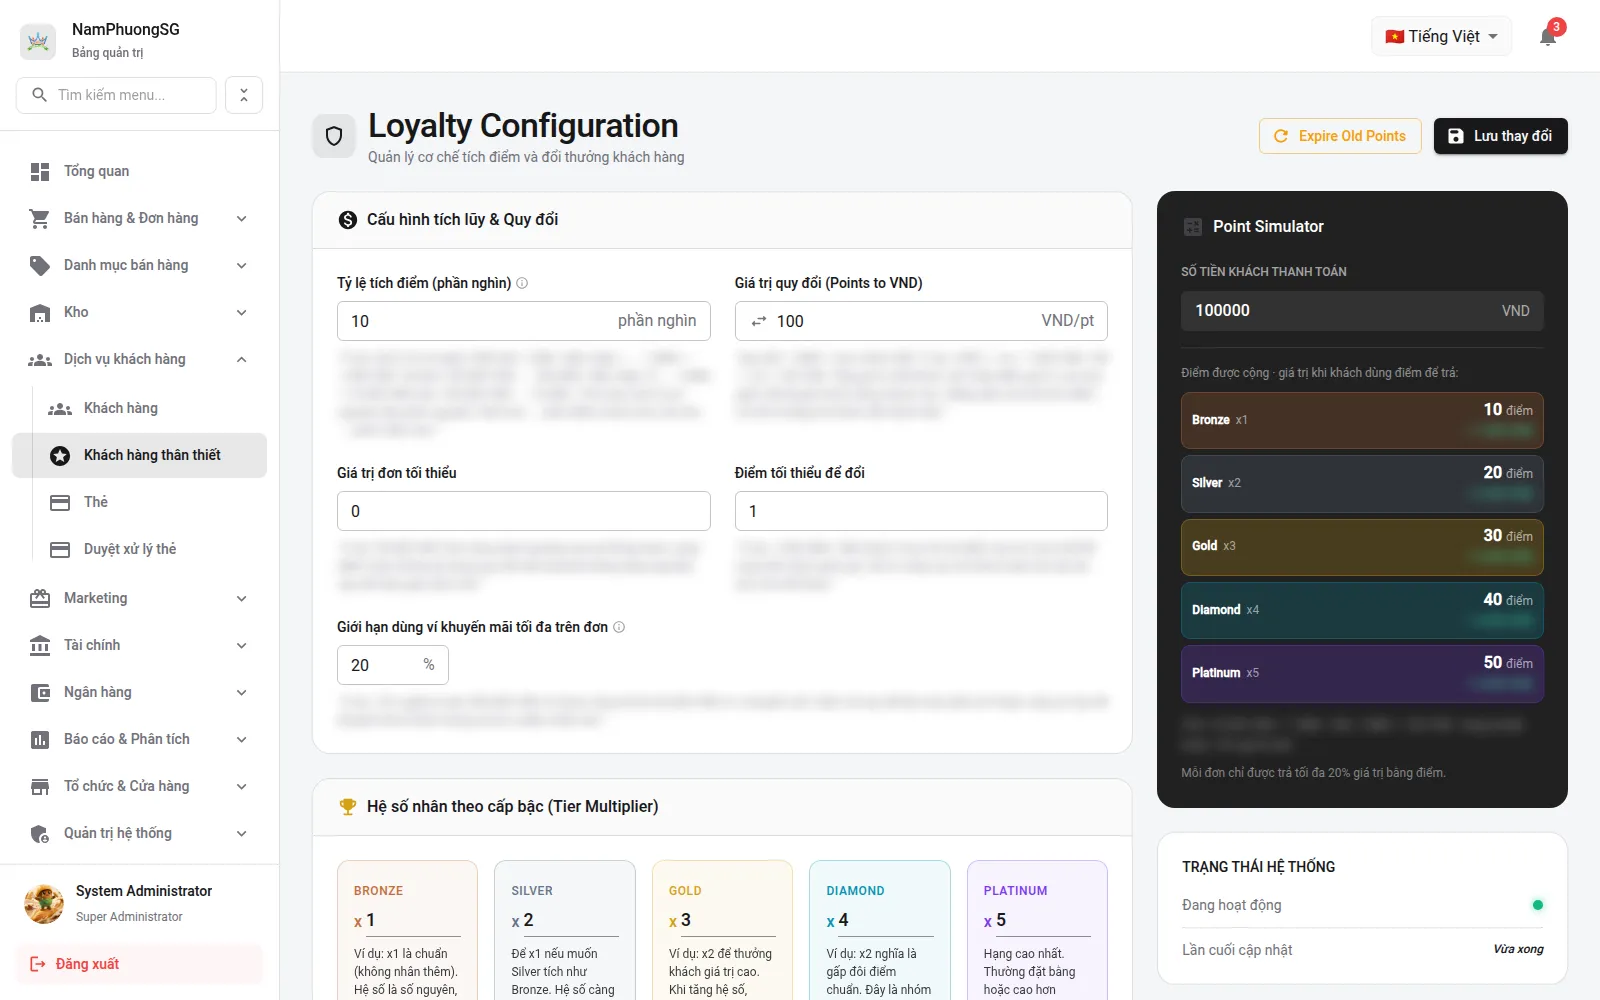1600x1000 pixels.
Task: Click the Tổng quan dashboard icon
Action: [x=40, y=172]
